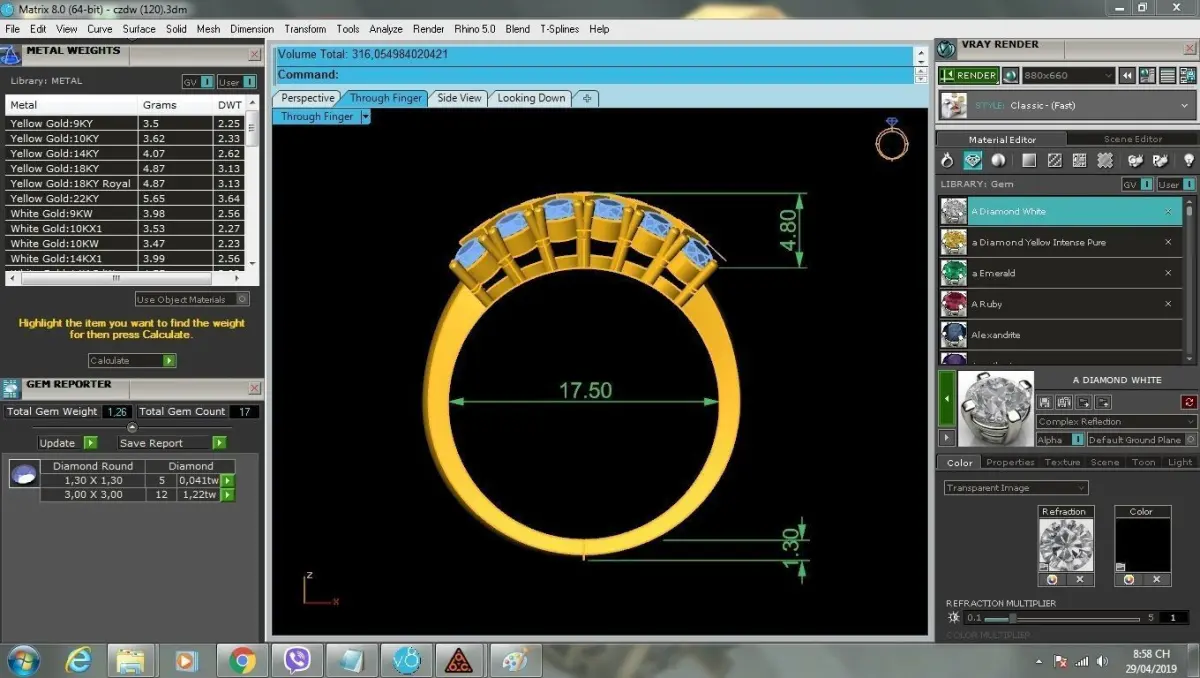Select the dotted pattern texture material icon
Viewport: 1200px width, 678px height.
1079,160
